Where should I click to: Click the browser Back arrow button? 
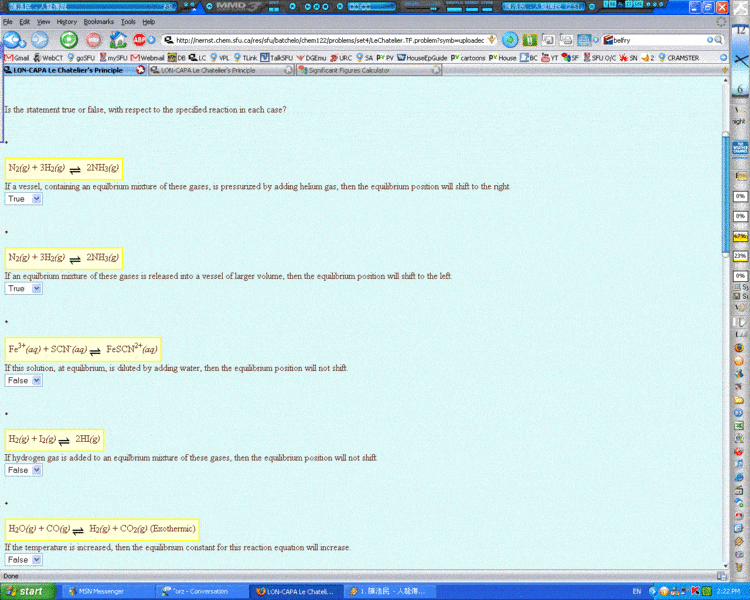[x=12, y=40]
